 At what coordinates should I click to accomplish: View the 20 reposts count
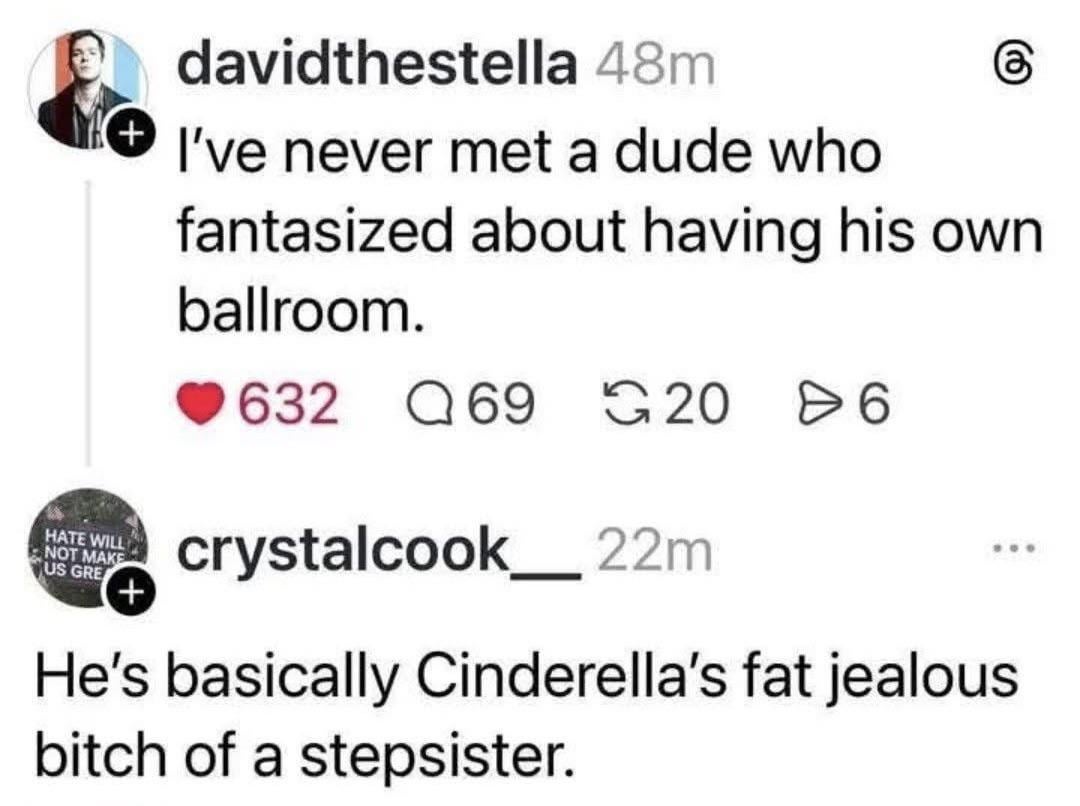[693, 405]
